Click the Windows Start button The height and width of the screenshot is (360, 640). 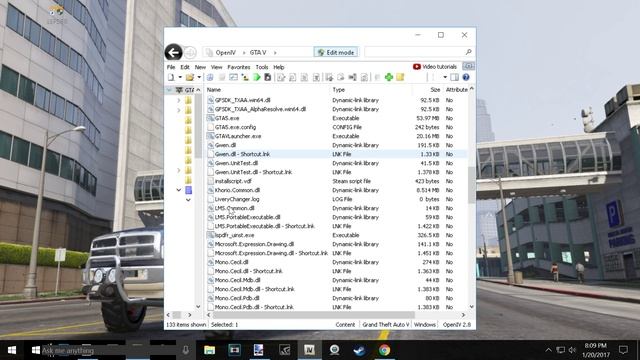(x=12, y=350)
